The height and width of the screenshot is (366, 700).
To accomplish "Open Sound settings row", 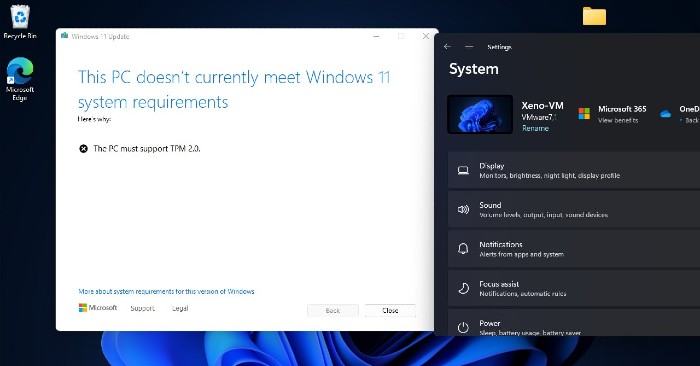I will (x=574, y=209).
